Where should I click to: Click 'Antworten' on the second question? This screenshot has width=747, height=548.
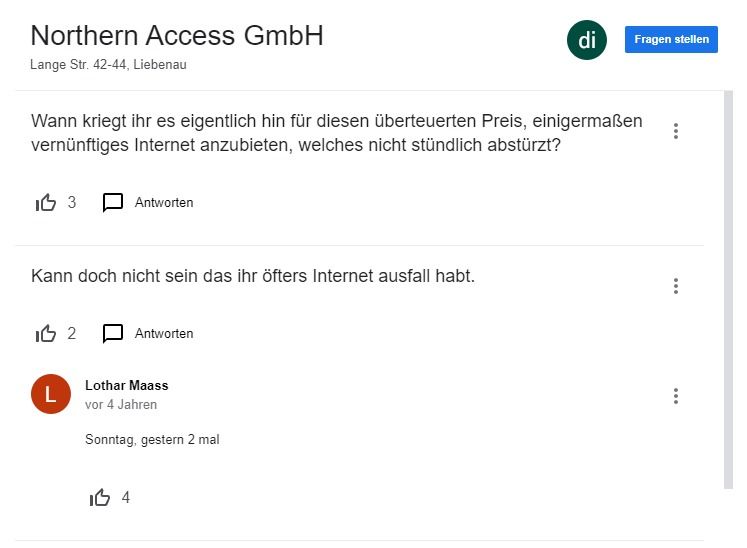[x=164, y=334]
